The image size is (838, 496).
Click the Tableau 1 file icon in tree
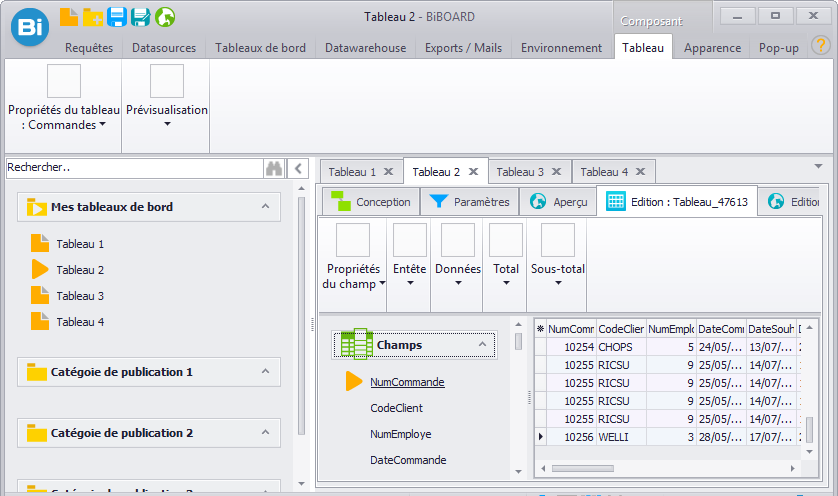tap(40, 243)
